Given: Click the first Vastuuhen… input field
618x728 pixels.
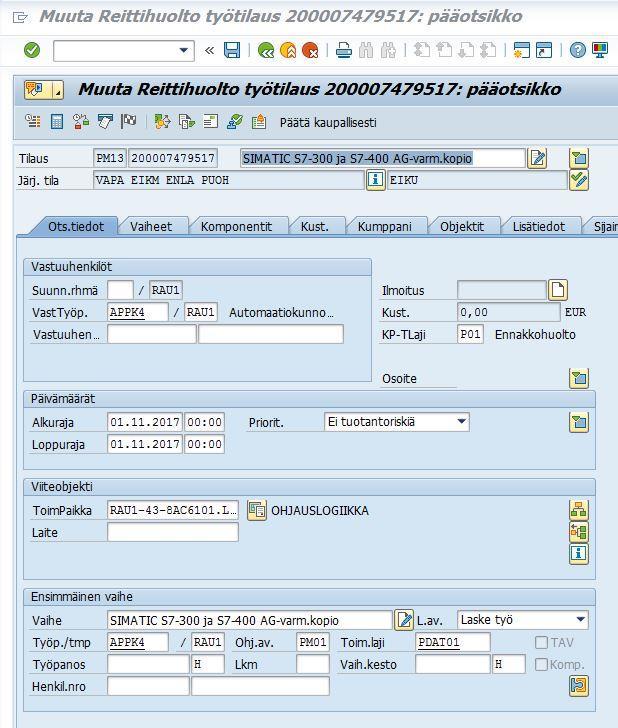Looking at the screenshot, I should [152, 334].
